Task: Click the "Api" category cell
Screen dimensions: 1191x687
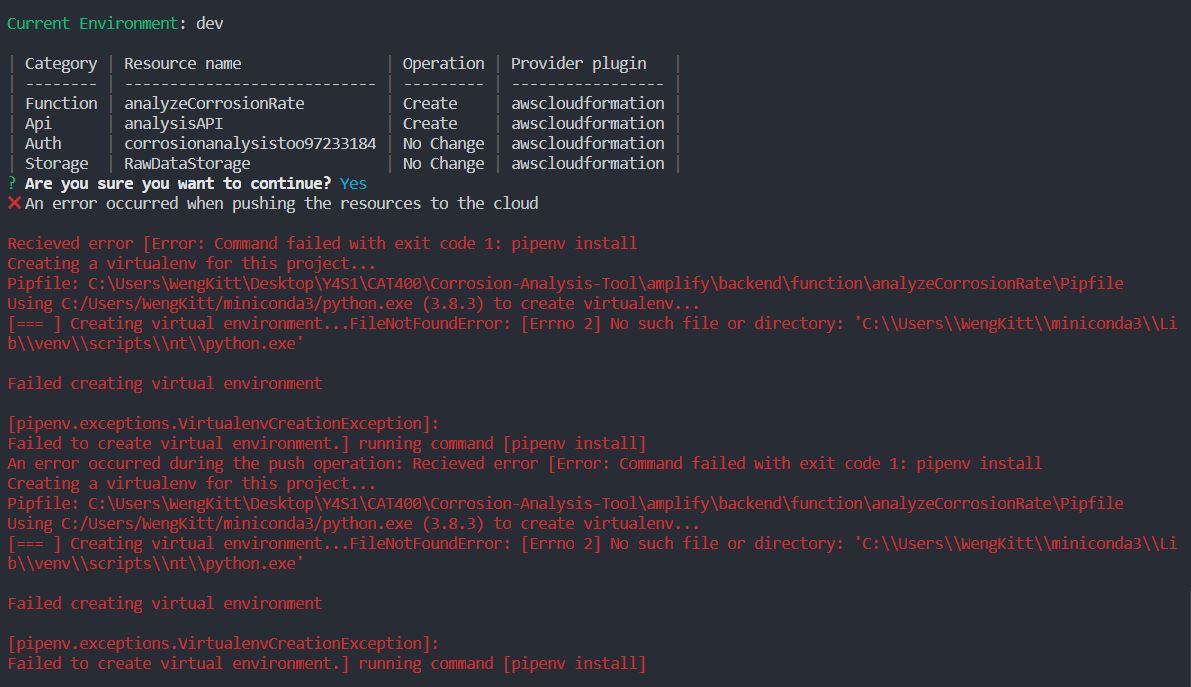Action: tap(38, 123)
